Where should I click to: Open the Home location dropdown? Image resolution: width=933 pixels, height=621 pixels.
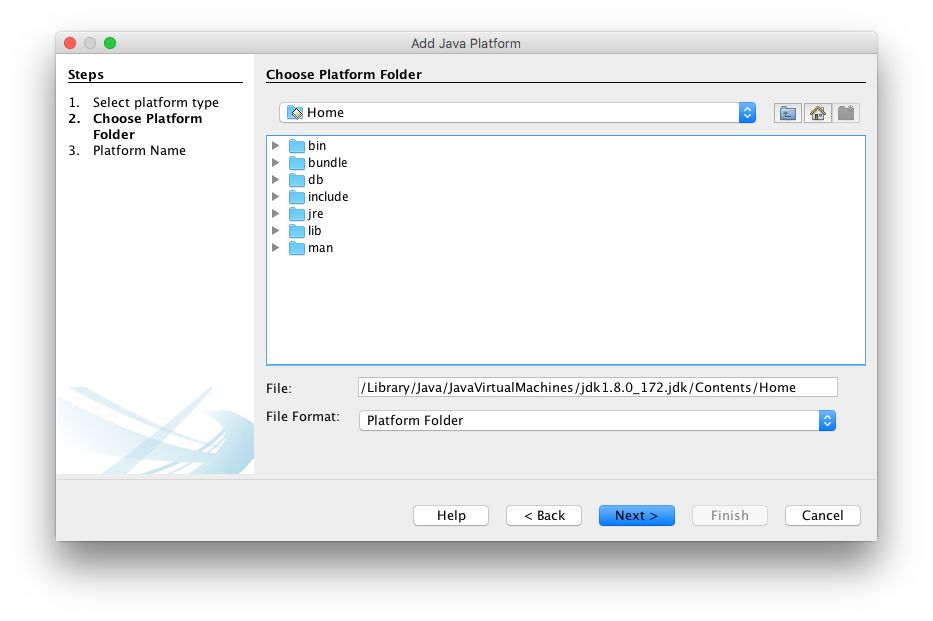point(517,112)
